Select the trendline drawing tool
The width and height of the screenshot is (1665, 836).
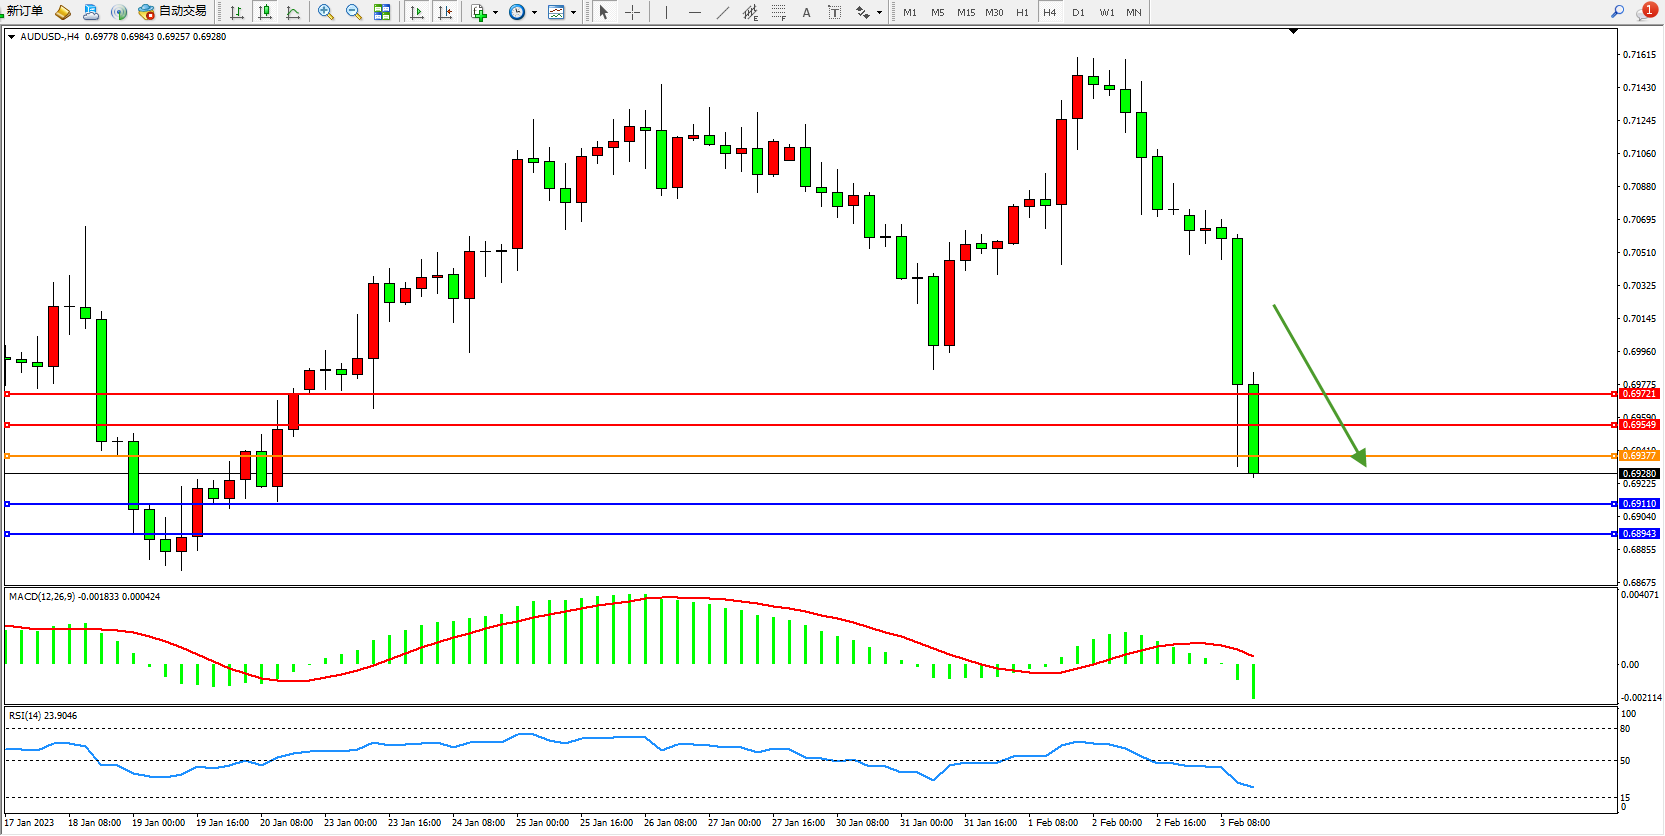722,12
